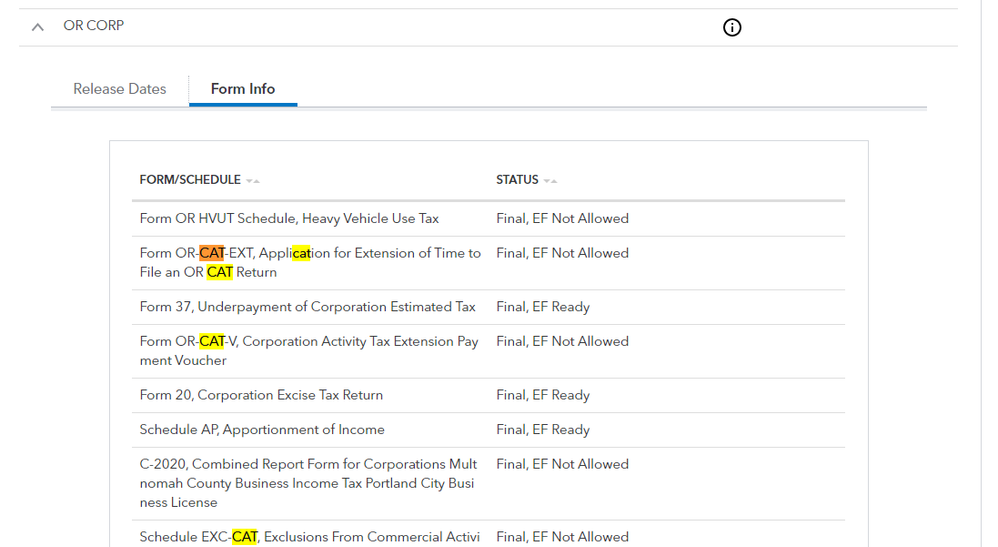Image resolution: width=998 pixels, height=547 pixels.
Task: Select Form 37 Underpayment of Estimated Tax
Action: coord(307,307)
